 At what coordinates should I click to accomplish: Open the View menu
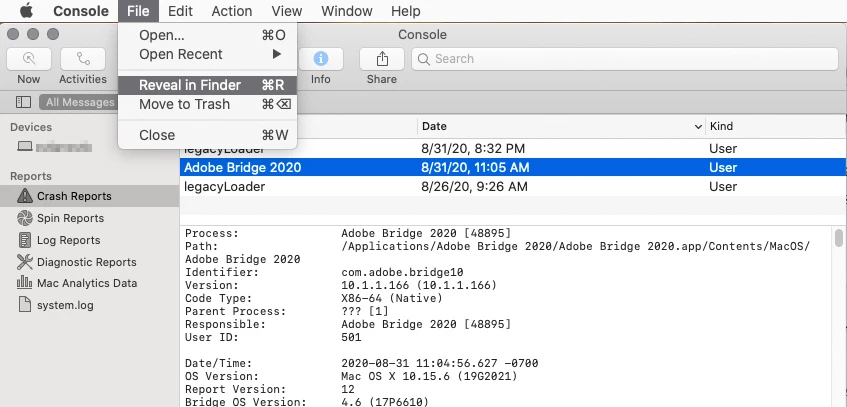pyautogui.click(x=286, y=11)
